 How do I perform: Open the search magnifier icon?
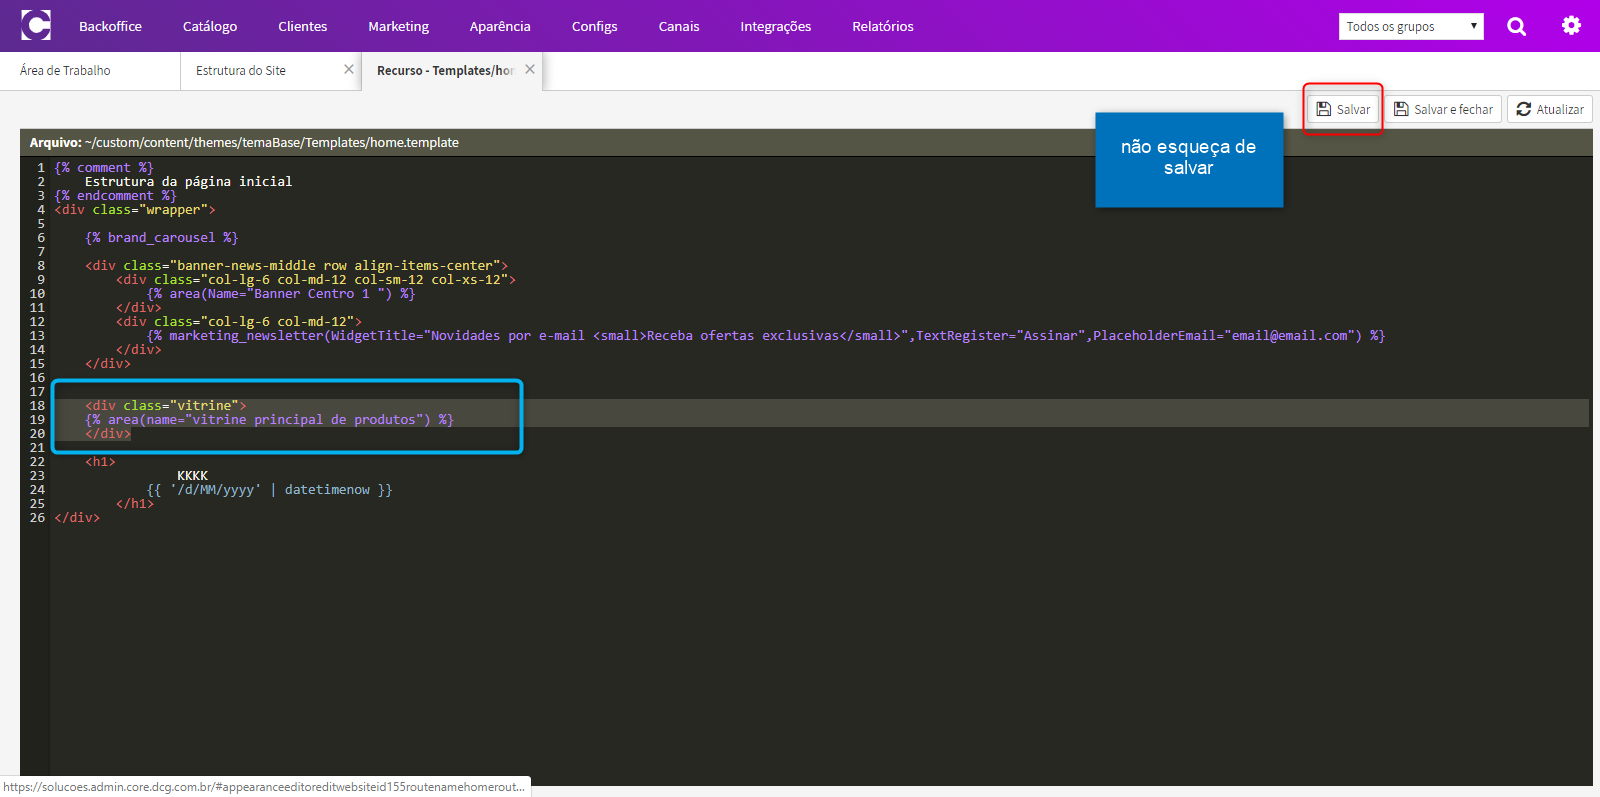(1517, 26)
